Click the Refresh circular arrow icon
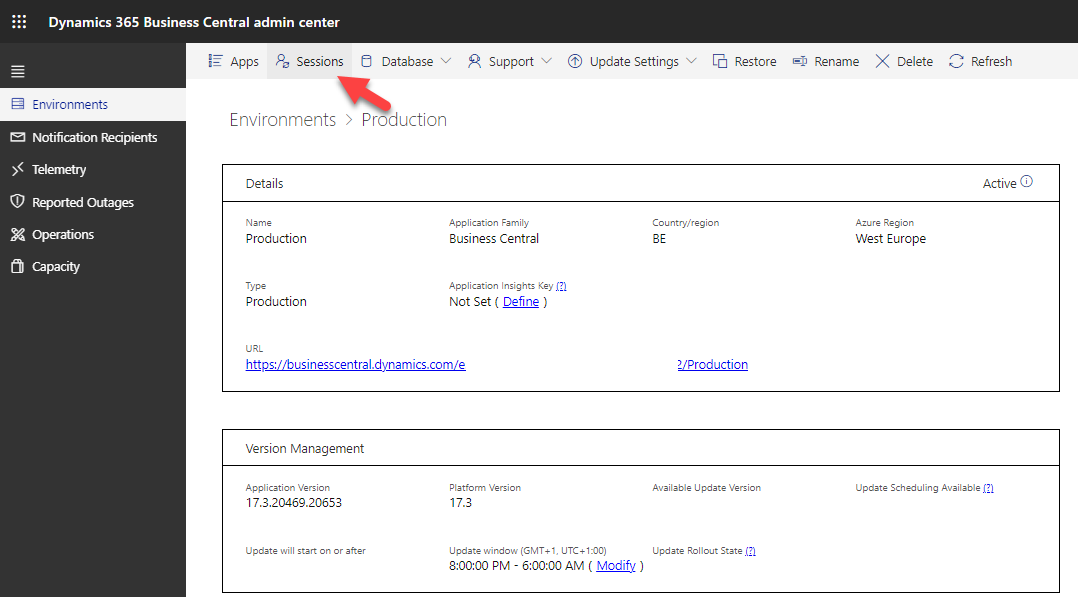 coord(956,61)
